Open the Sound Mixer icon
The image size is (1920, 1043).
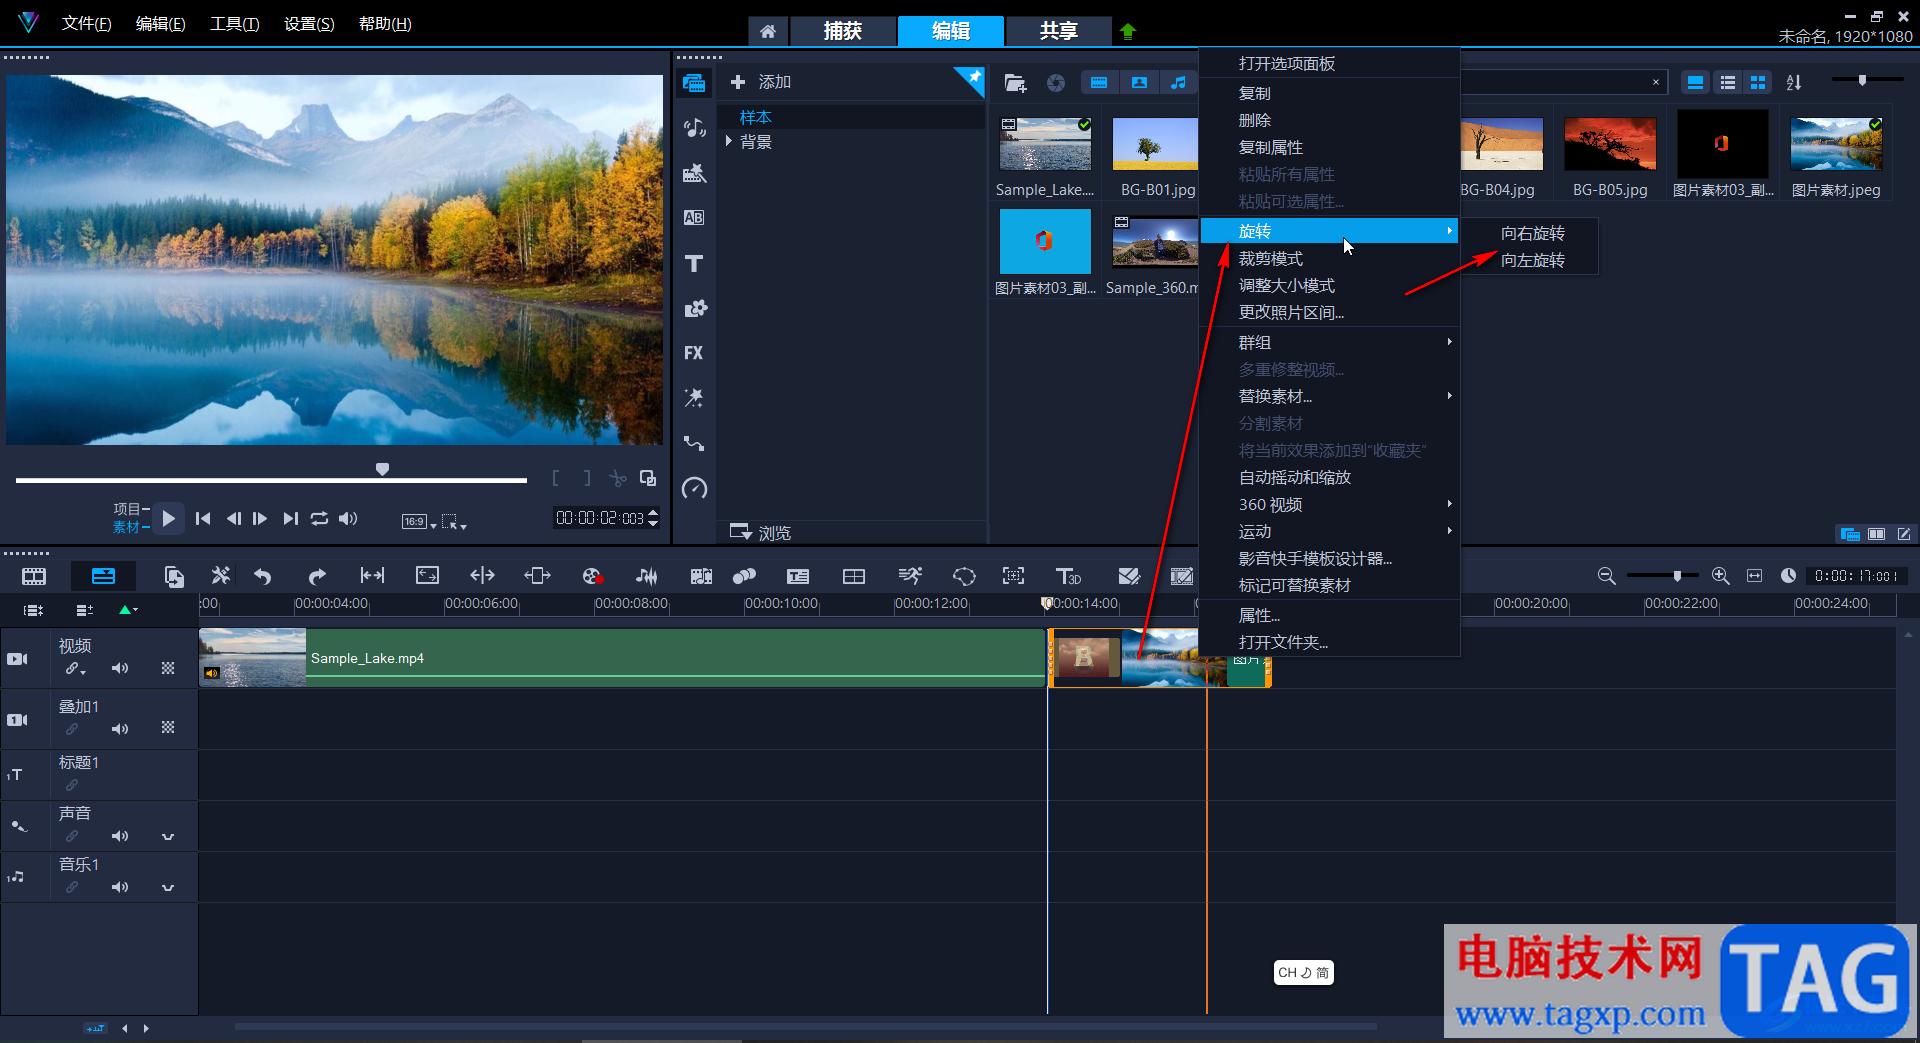click(647, 576)
